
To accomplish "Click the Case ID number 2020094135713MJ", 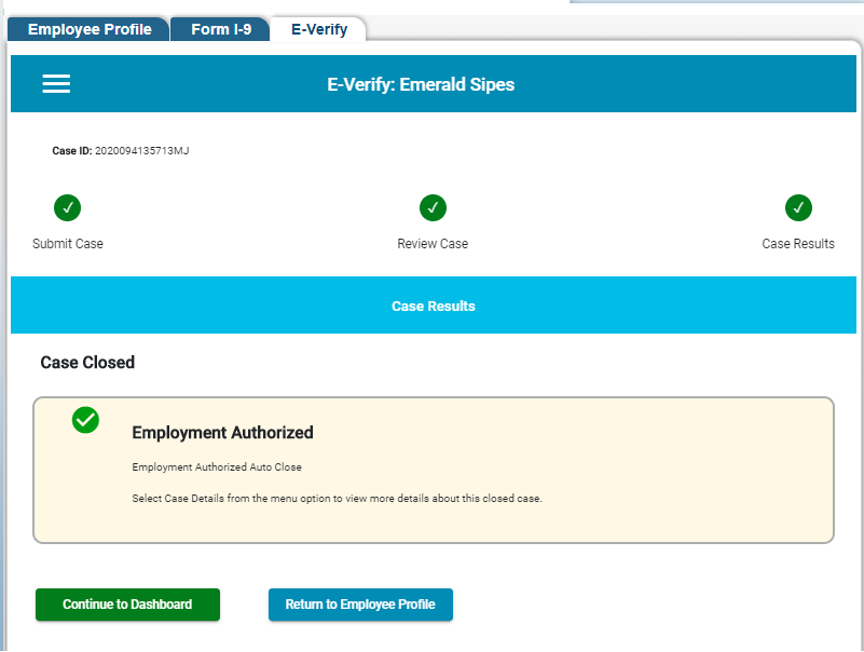I will pyautogui.click(x=142, y=151).
